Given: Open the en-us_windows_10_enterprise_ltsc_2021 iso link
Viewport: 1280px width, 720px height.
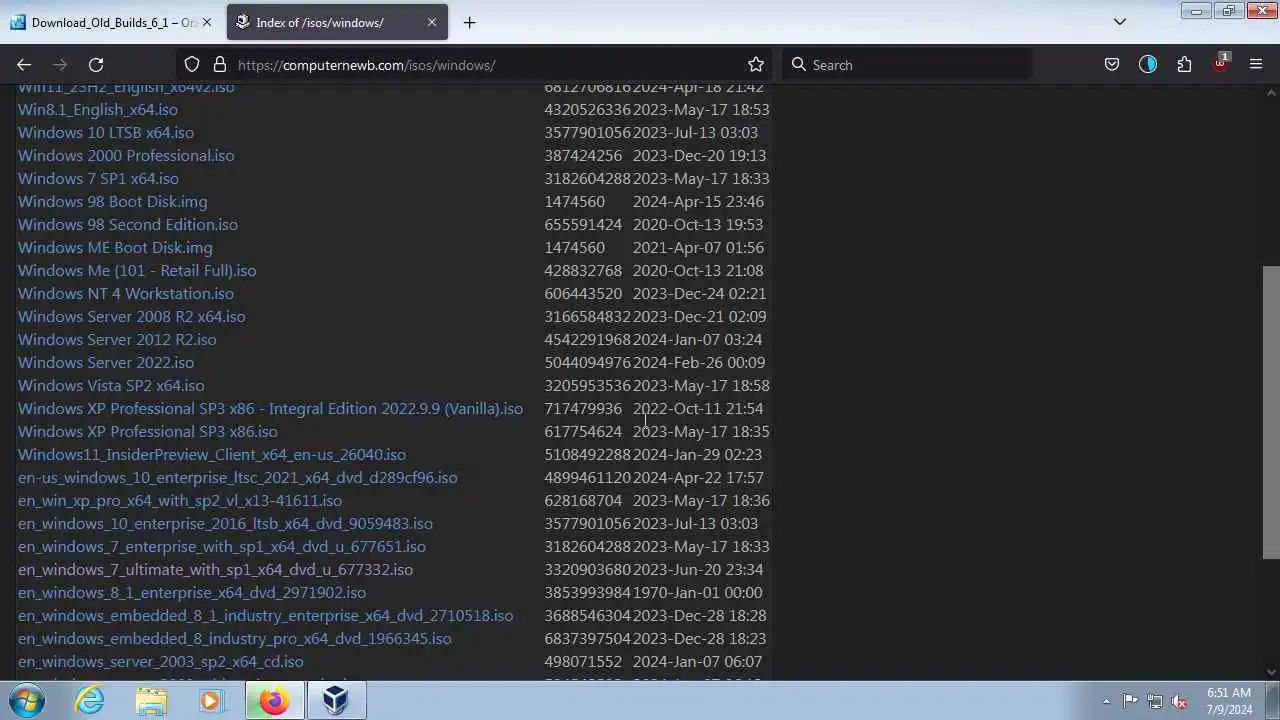Looking at the screenshot, I should coord(237,477).
